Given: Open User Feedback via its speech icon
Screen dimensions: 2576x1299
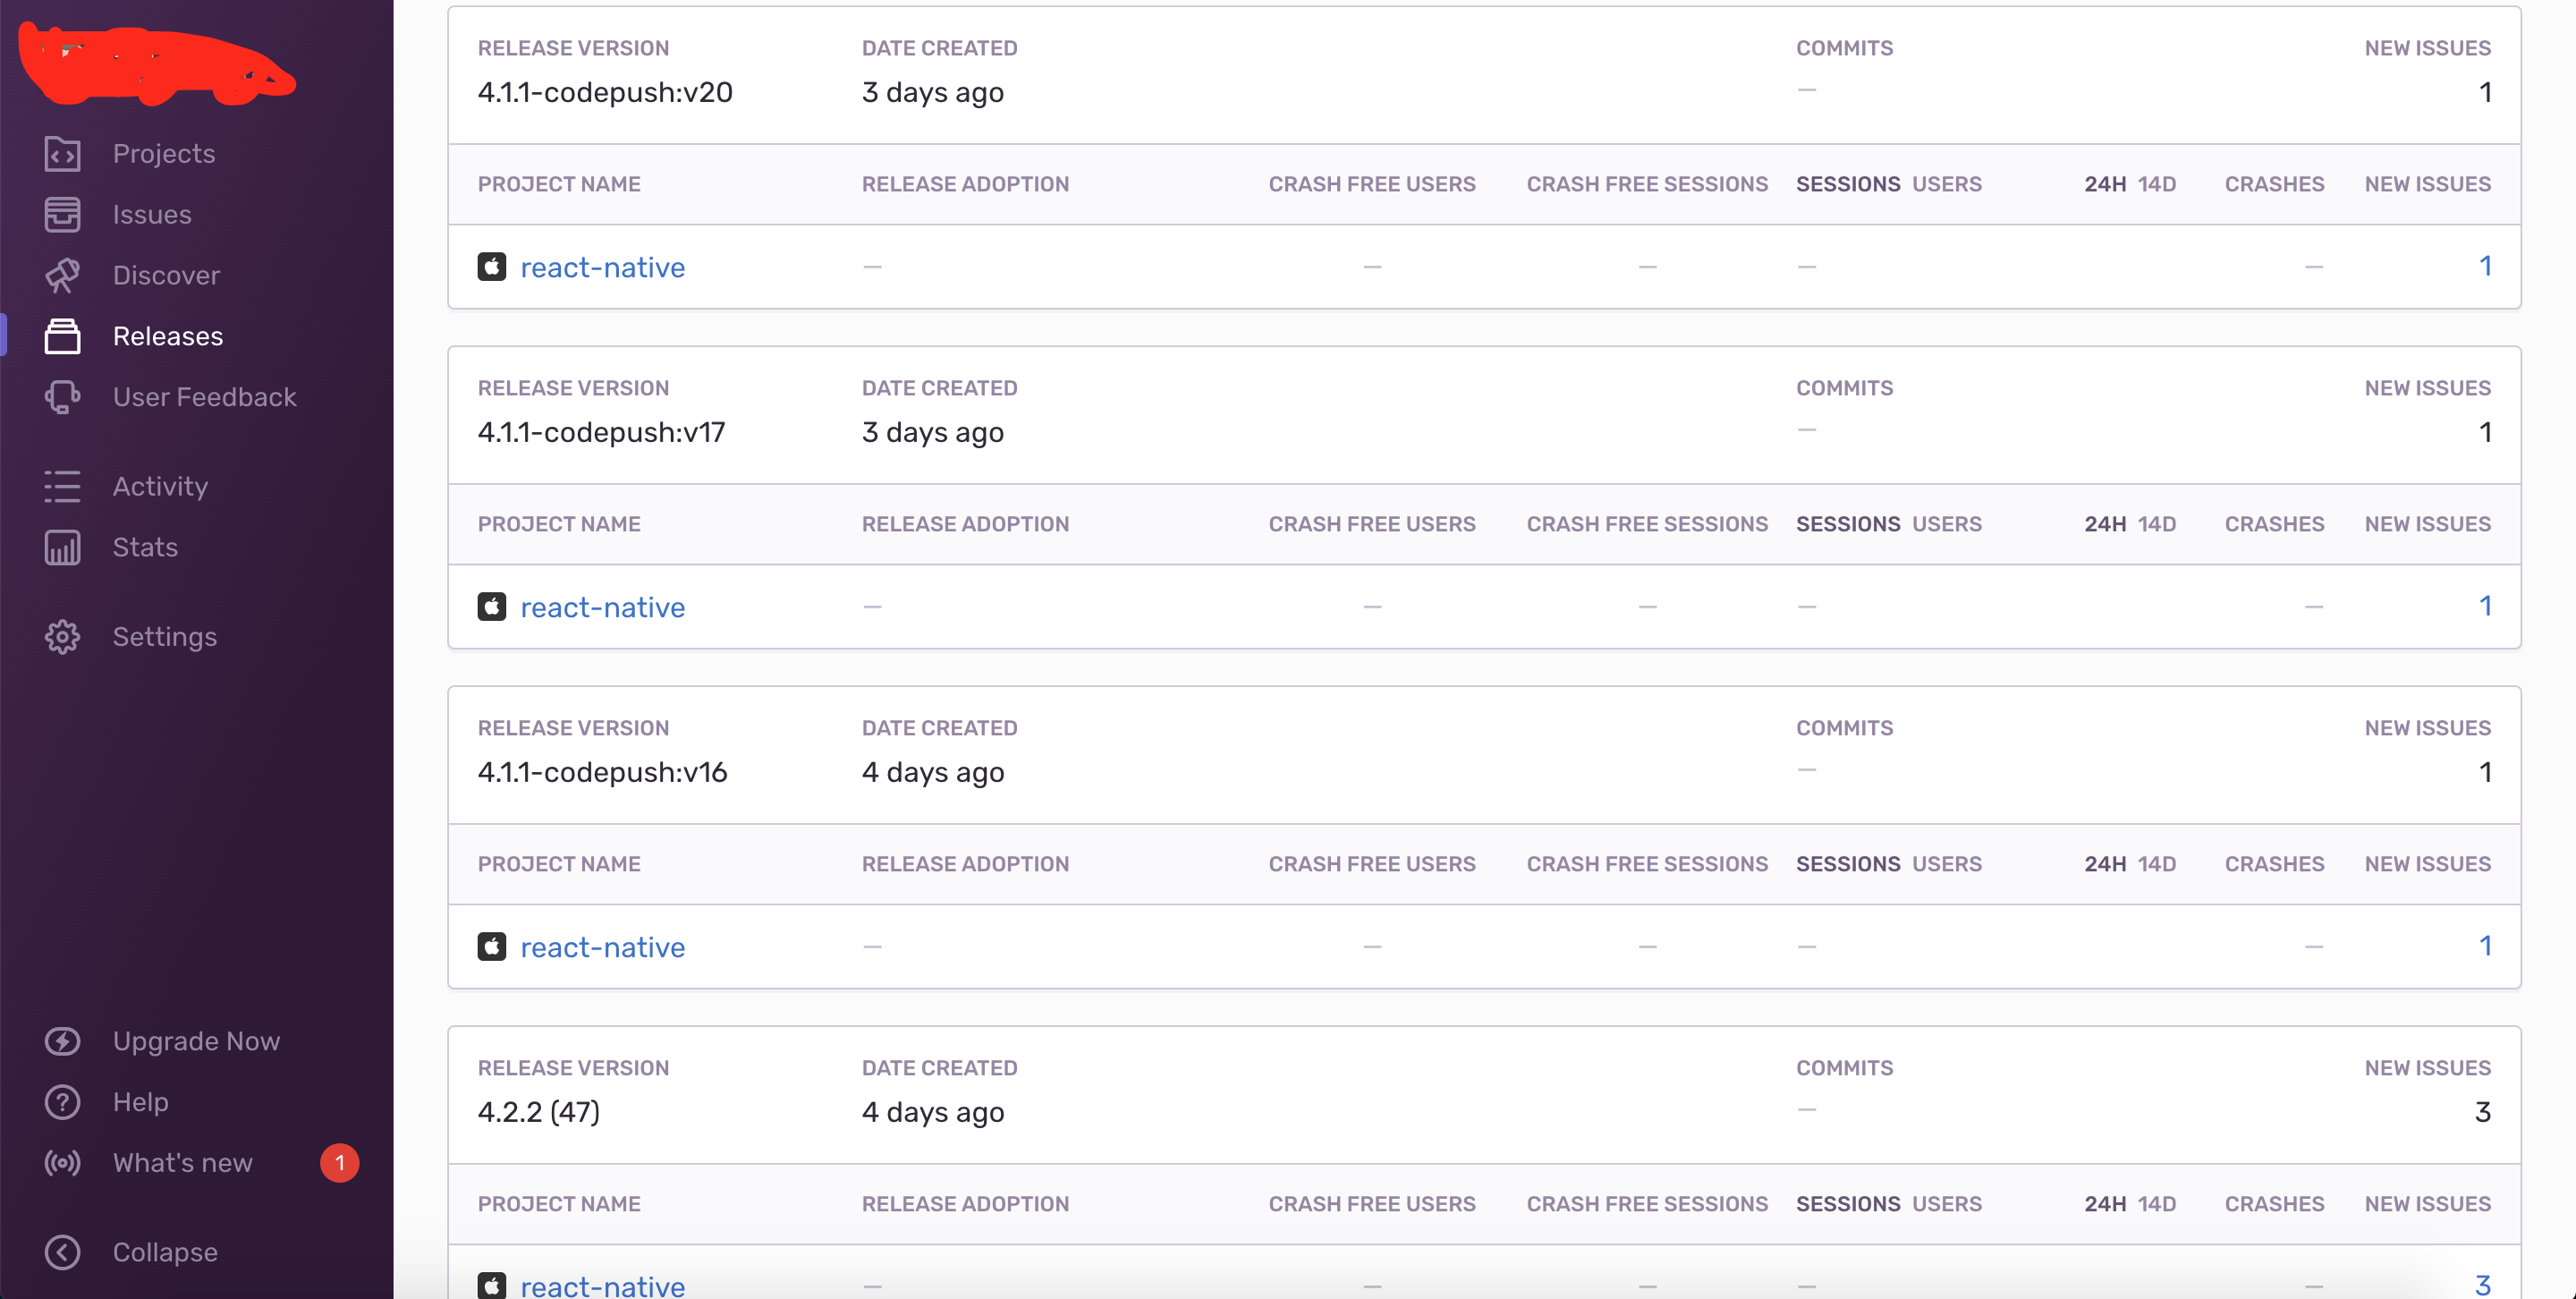Looking at the screenshot, I should (x=62, y=396).
